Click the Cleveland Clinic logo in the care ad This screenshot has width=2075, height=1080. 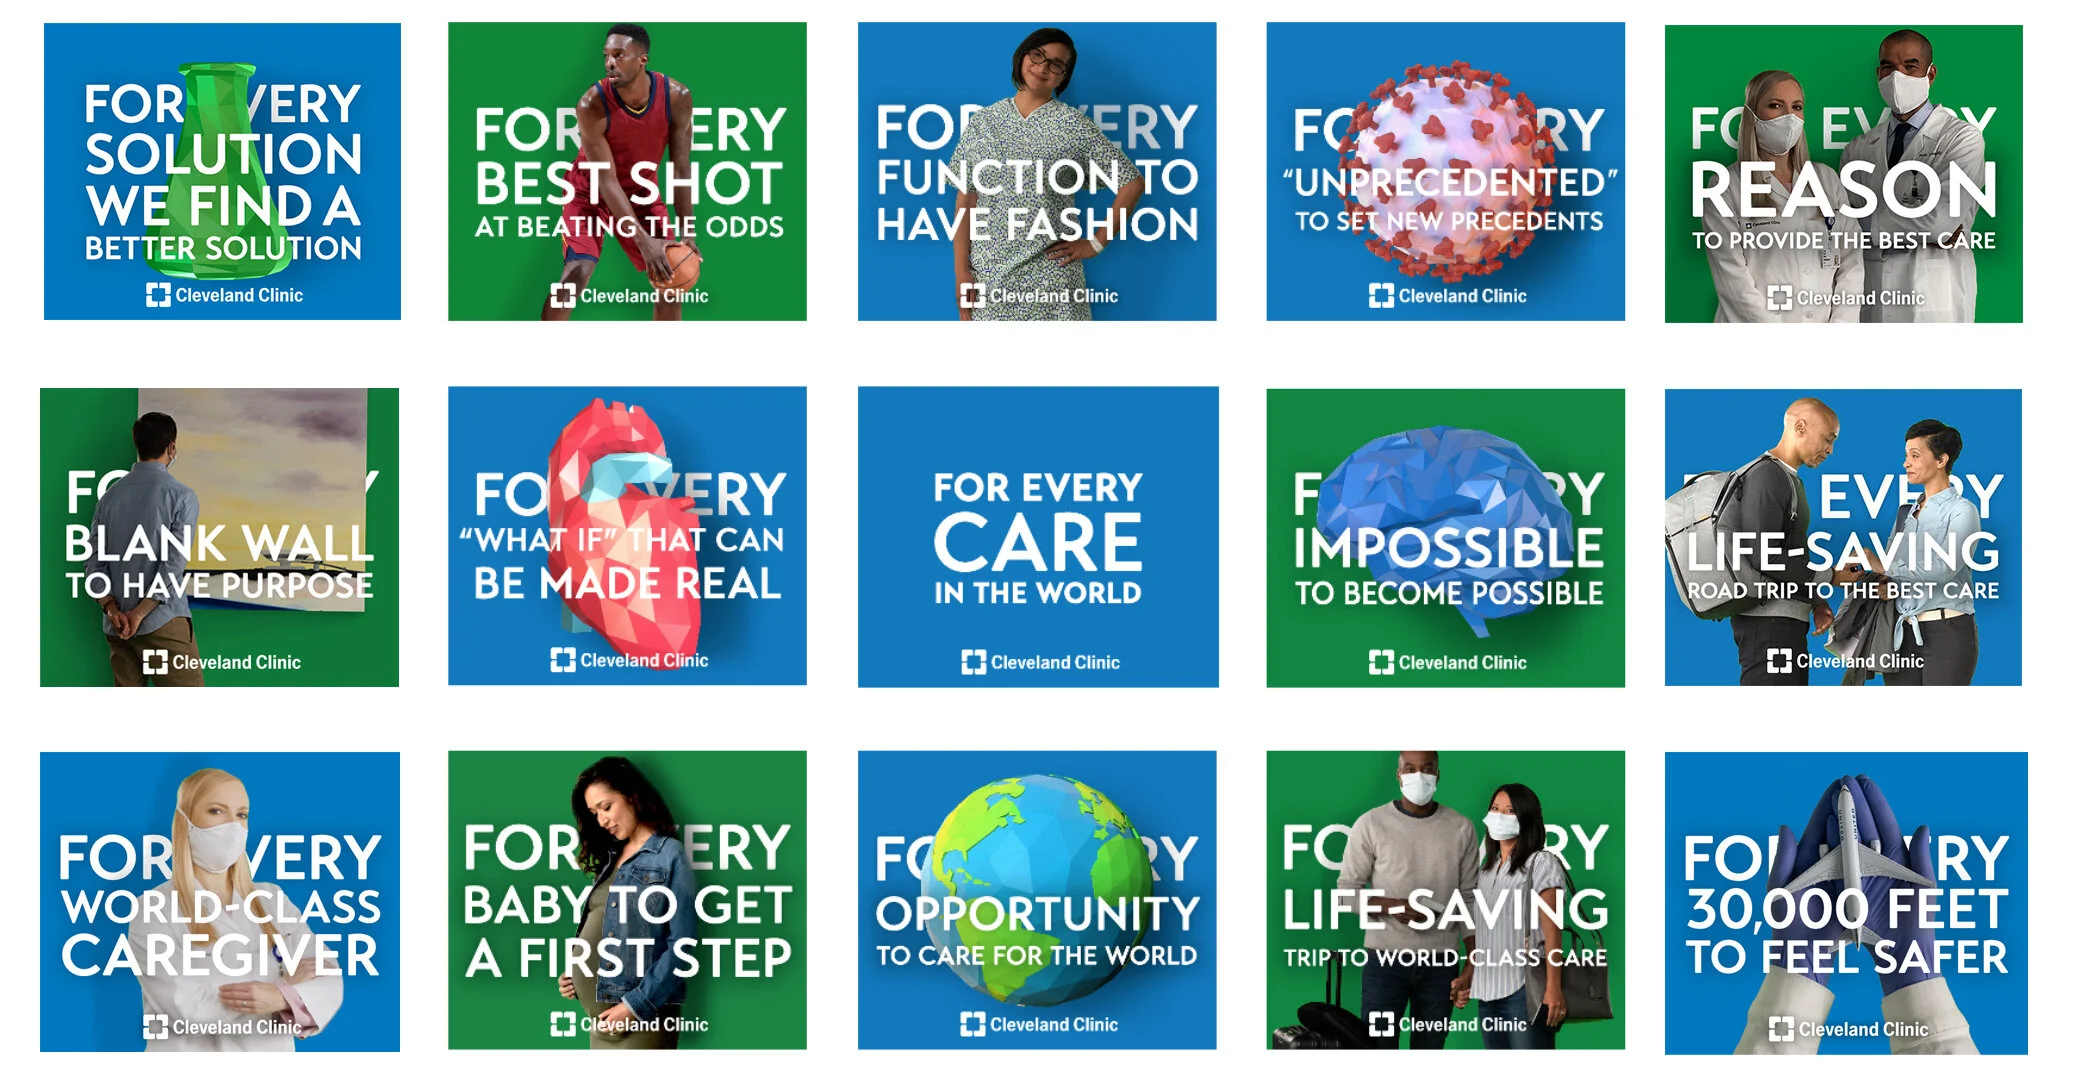1040,662
